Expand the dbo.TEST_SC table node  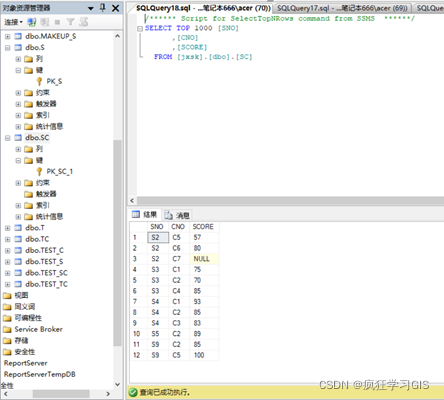click(8, 273)
